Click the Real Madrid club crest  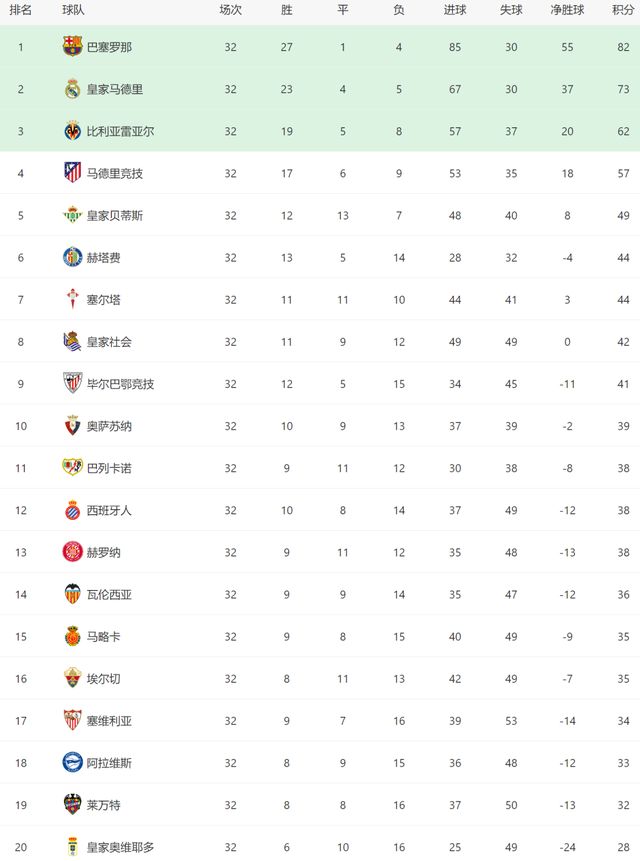[x=72, y=89]
